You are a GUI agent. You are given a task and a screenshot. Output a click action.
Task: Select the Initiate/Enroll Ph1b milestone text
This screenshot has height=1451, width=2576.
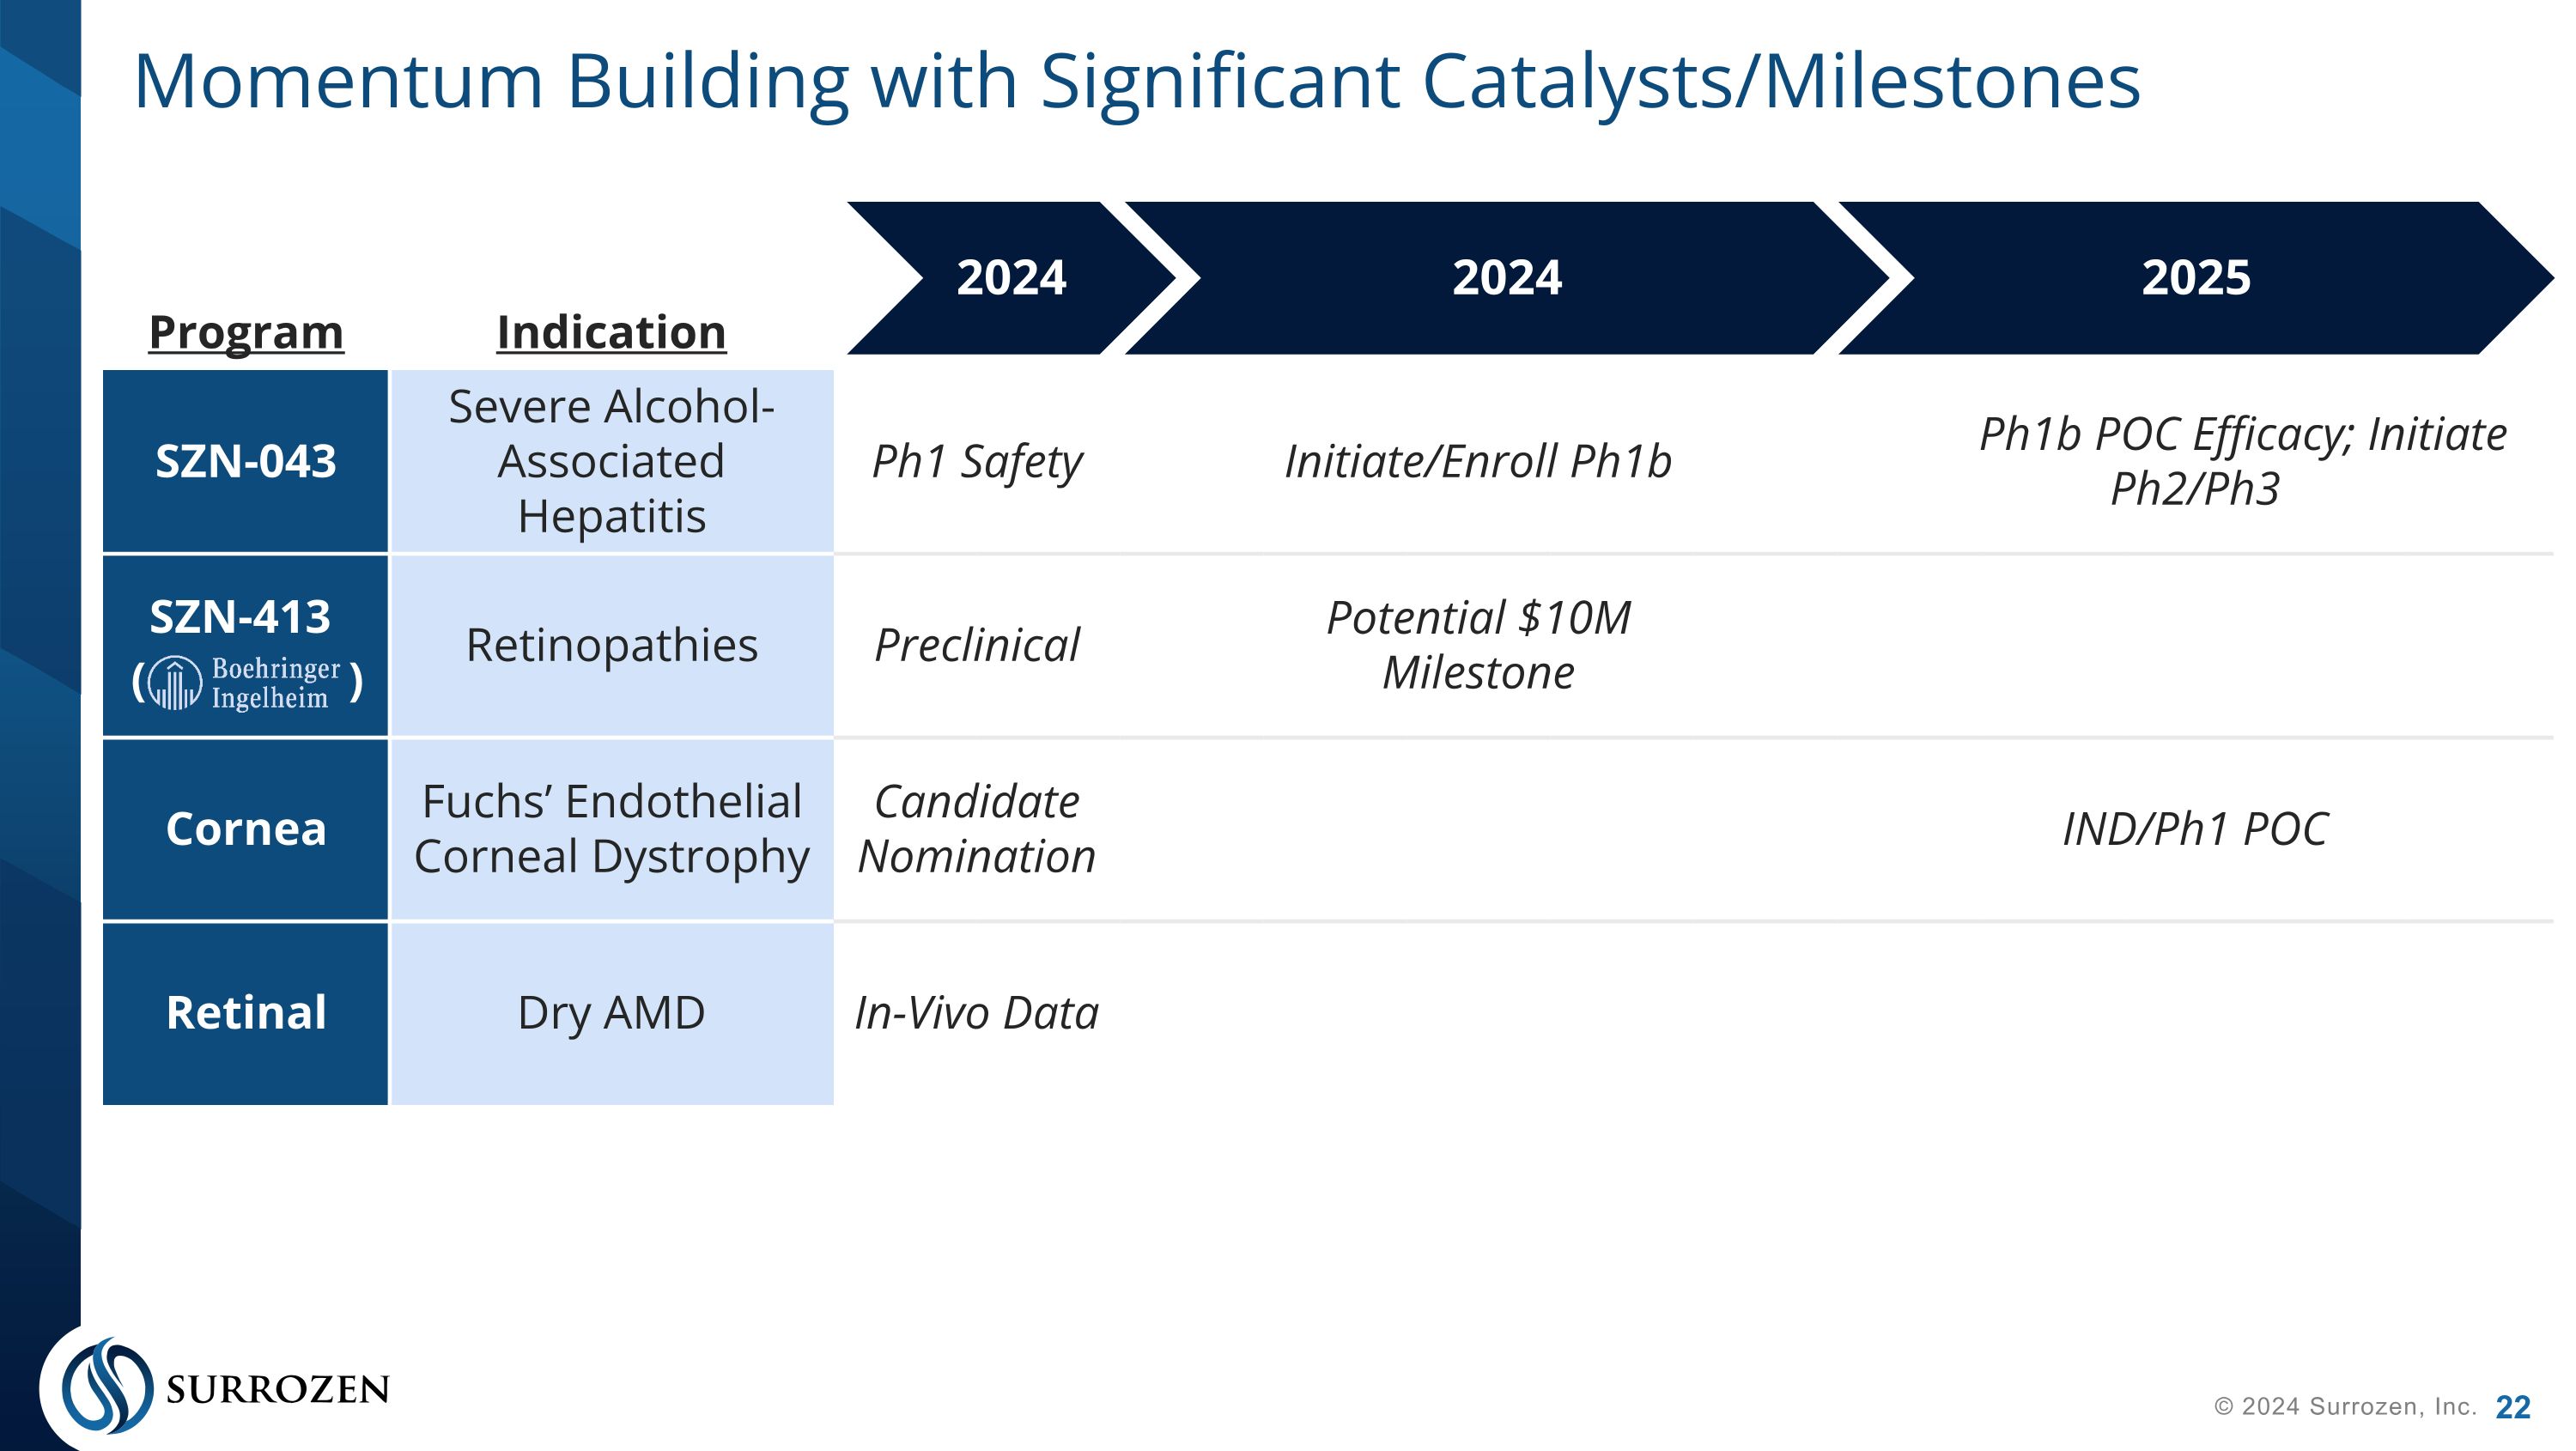1478,462
